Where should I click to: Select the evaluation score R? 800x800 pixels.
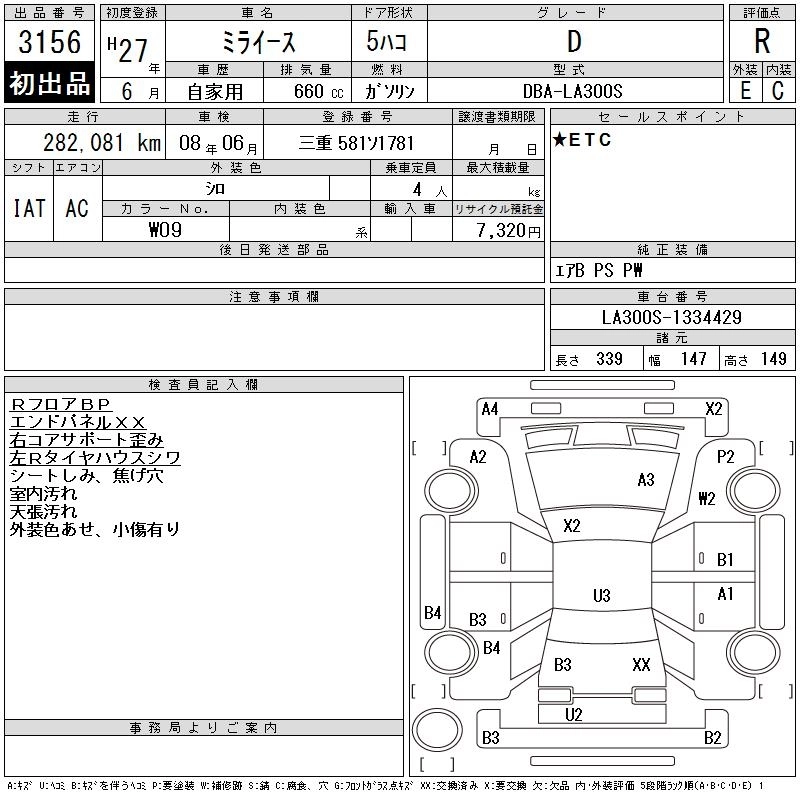(x=762, y=41)
